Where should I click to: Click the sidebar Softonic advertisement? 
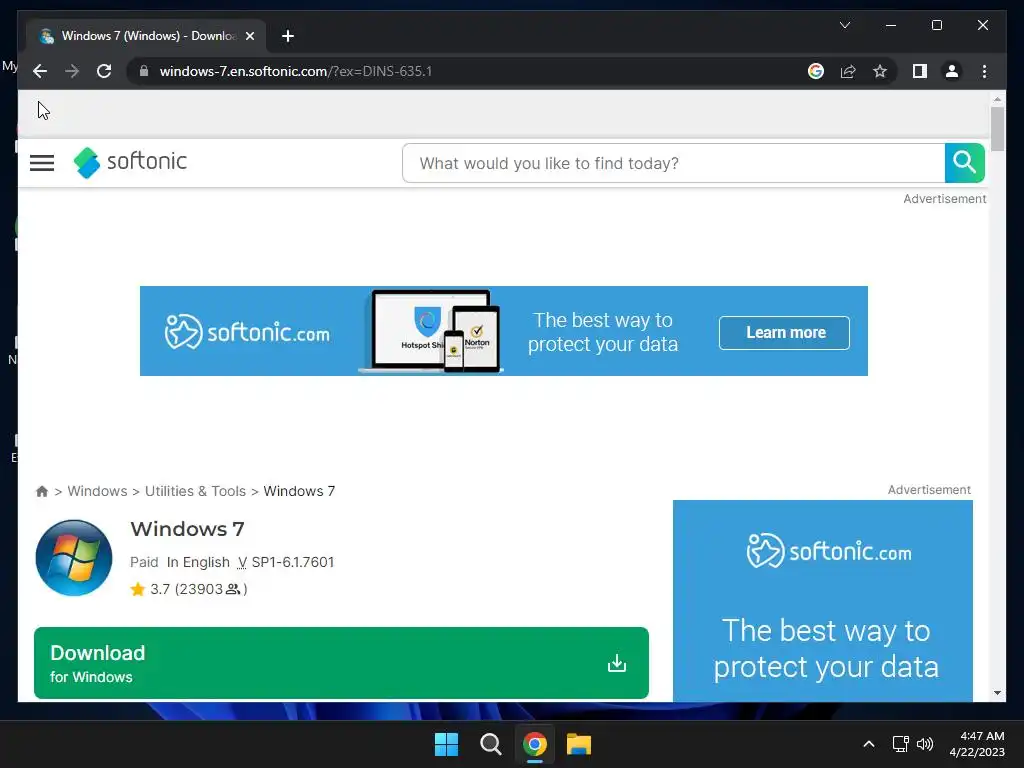(823, 601)
